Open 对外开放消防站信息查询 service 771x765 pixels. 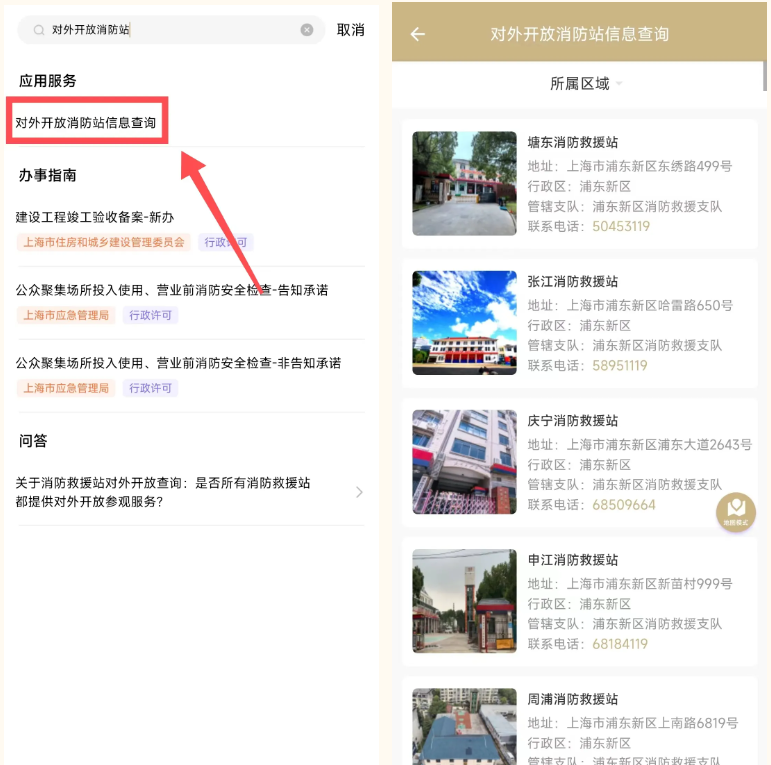coord(86,123)
